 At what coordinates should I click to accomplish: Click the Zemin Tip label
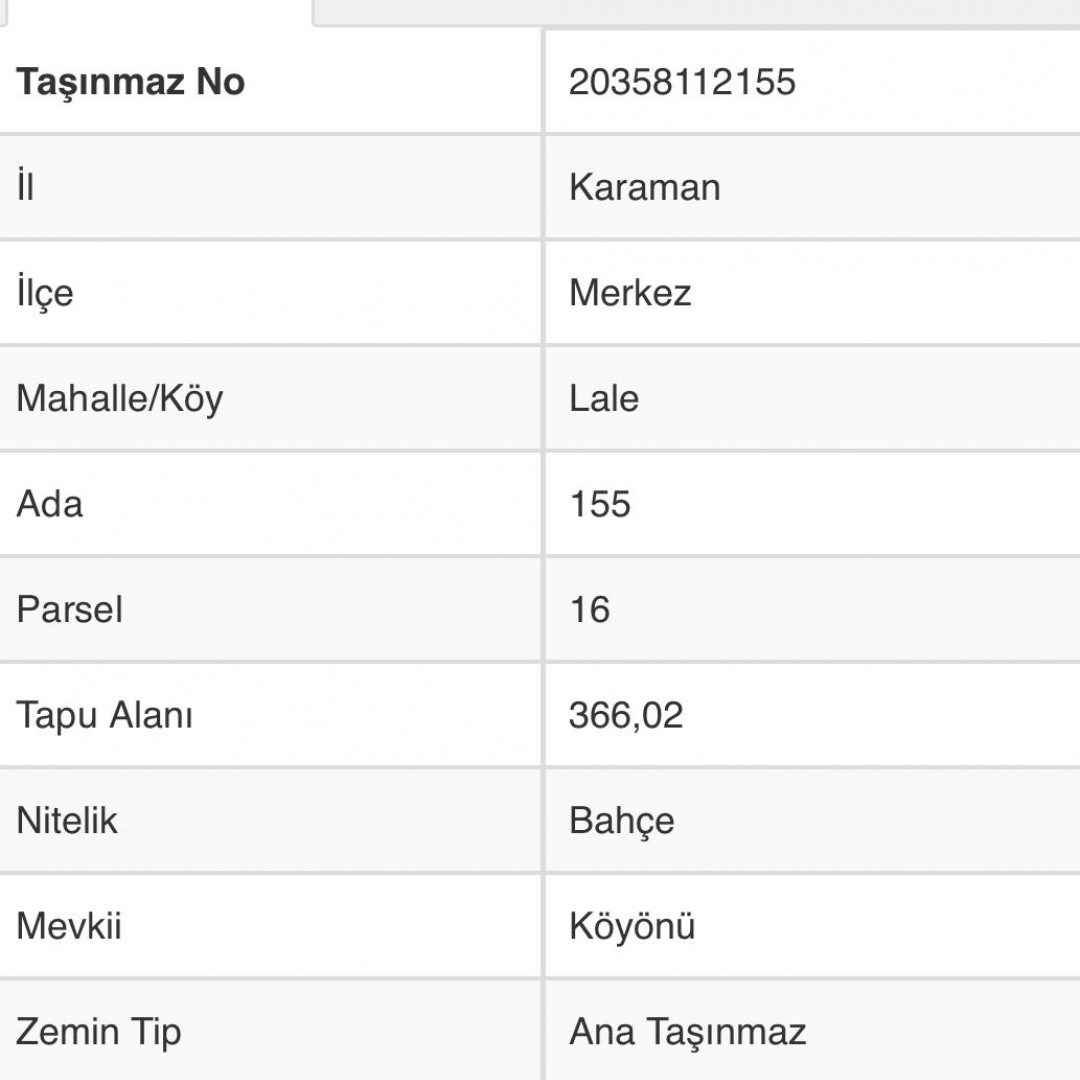(99, 1032)
